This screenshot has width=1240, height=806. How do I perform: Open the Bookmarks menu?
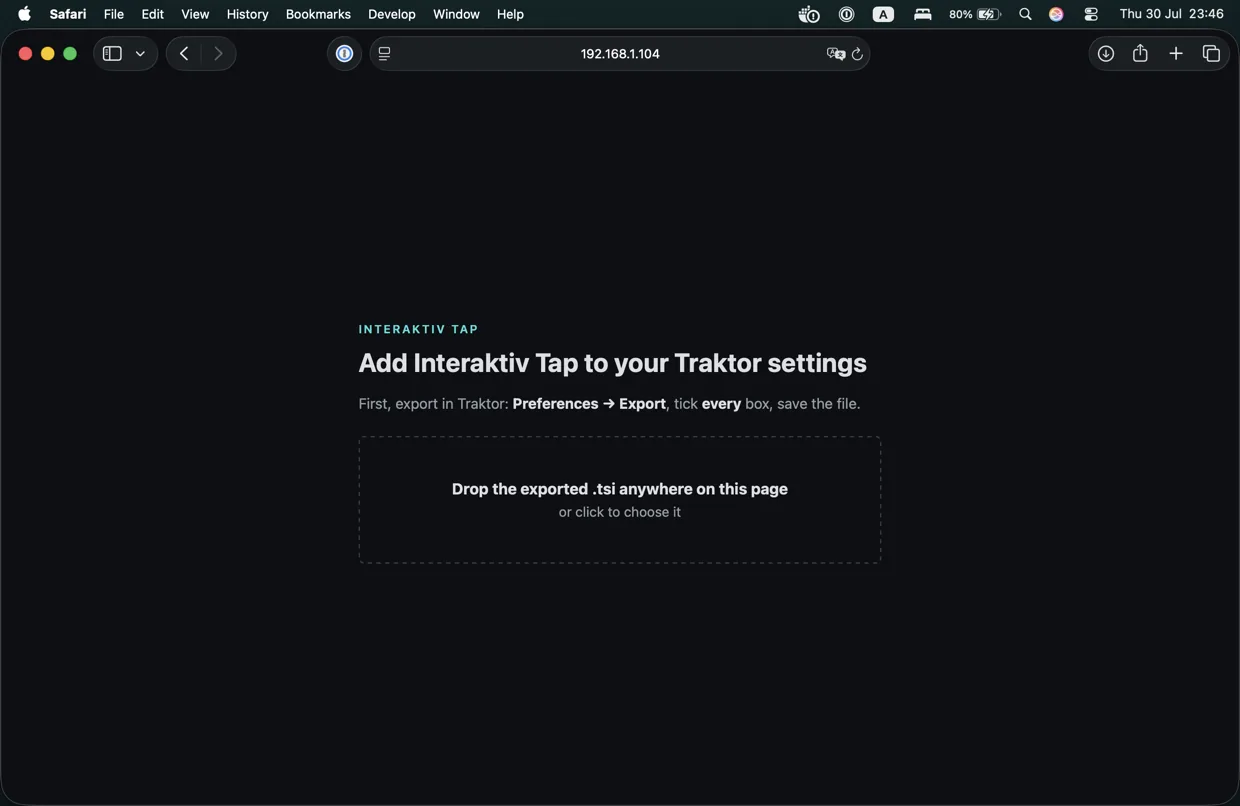click(318, 14)
